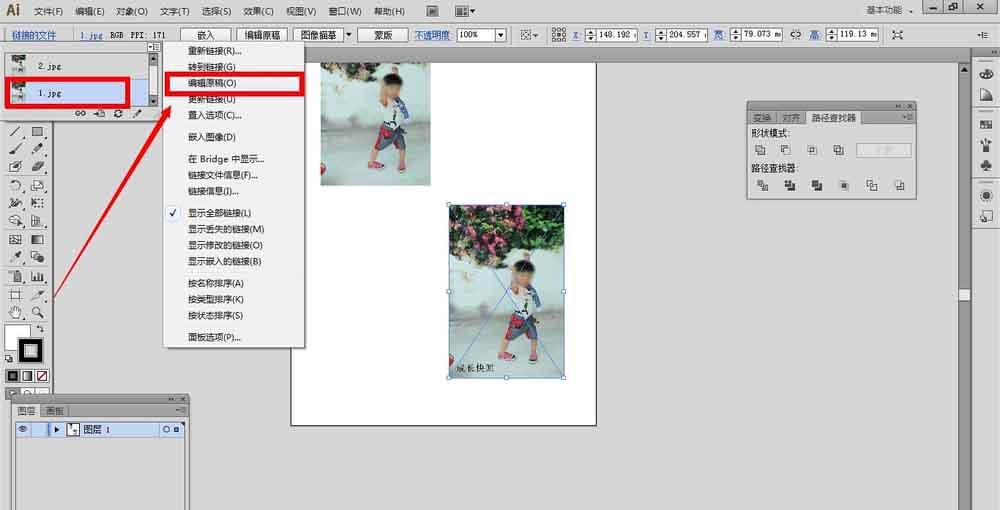Click Edit Original pencil icon in Links panel
The image size is (1000, 510).
click(136, 113)
